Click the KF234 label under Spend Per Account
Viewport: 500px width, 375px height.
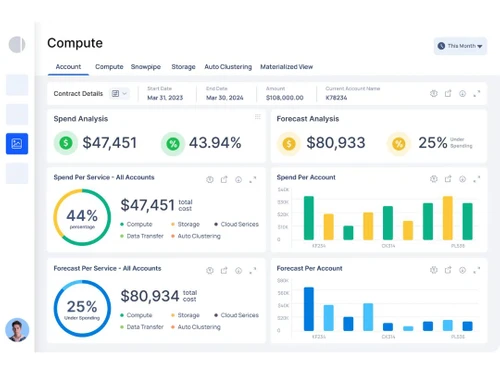[319, 246]
